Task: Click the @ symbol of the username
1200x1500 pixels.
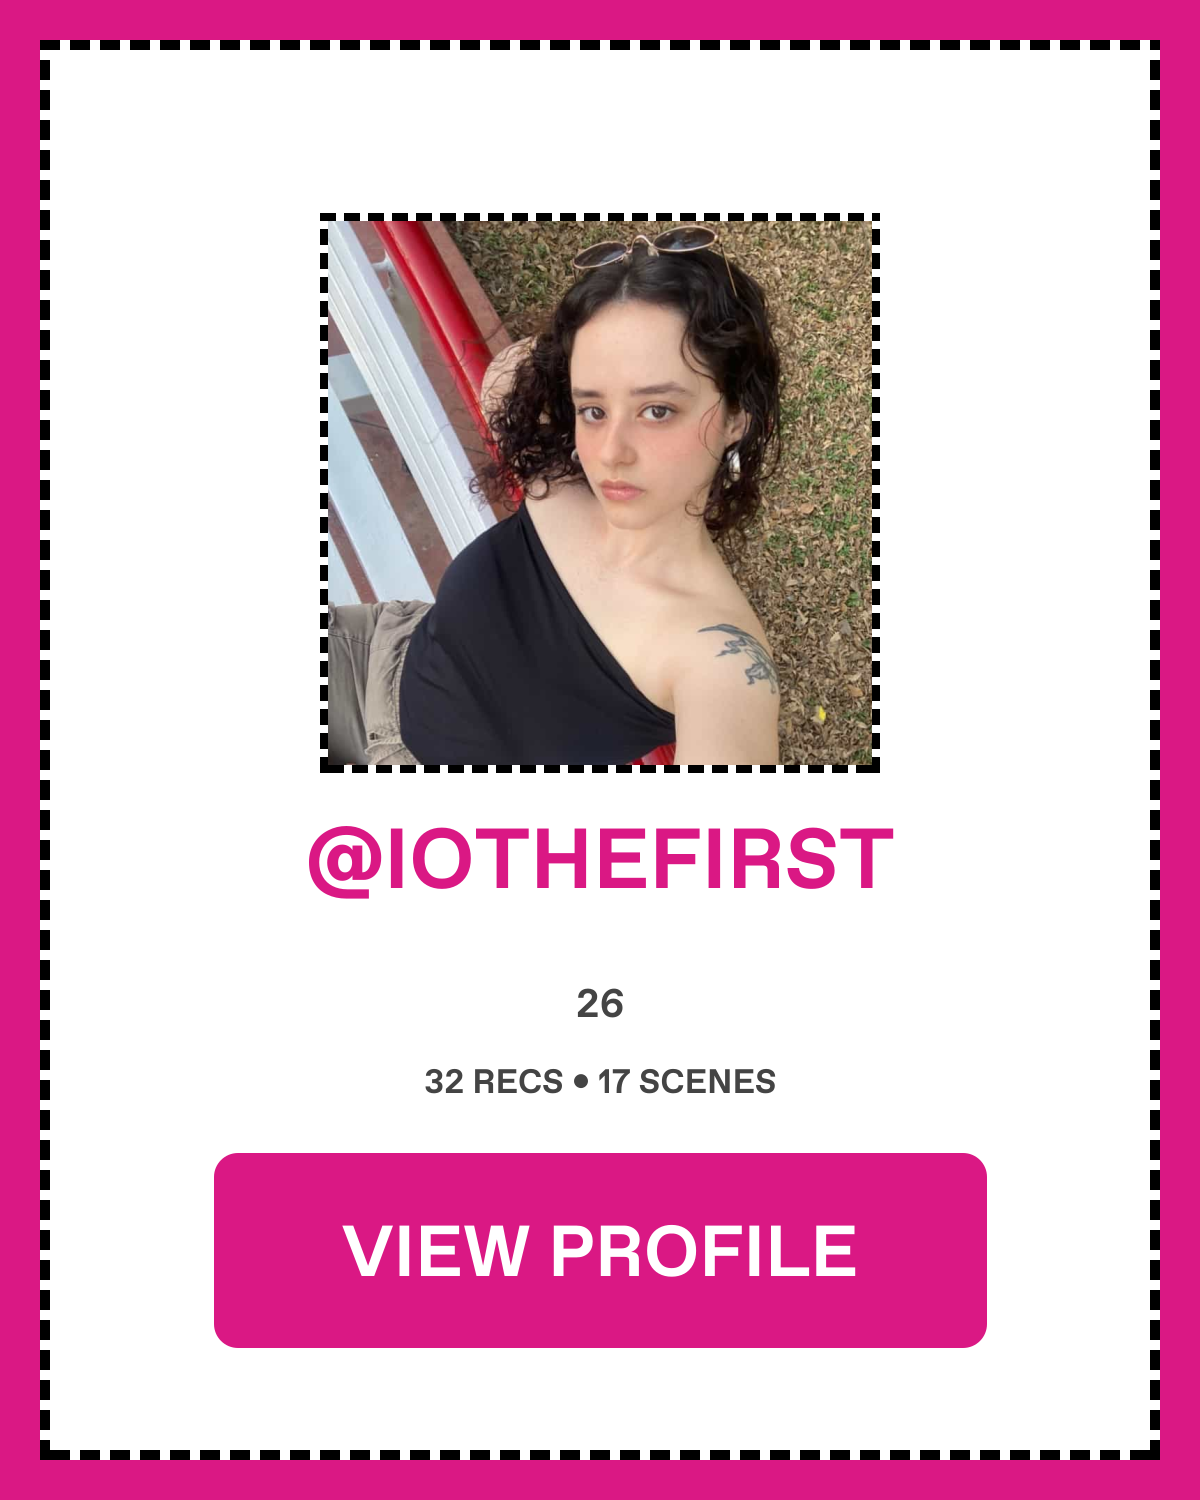Action: [345, 862]
